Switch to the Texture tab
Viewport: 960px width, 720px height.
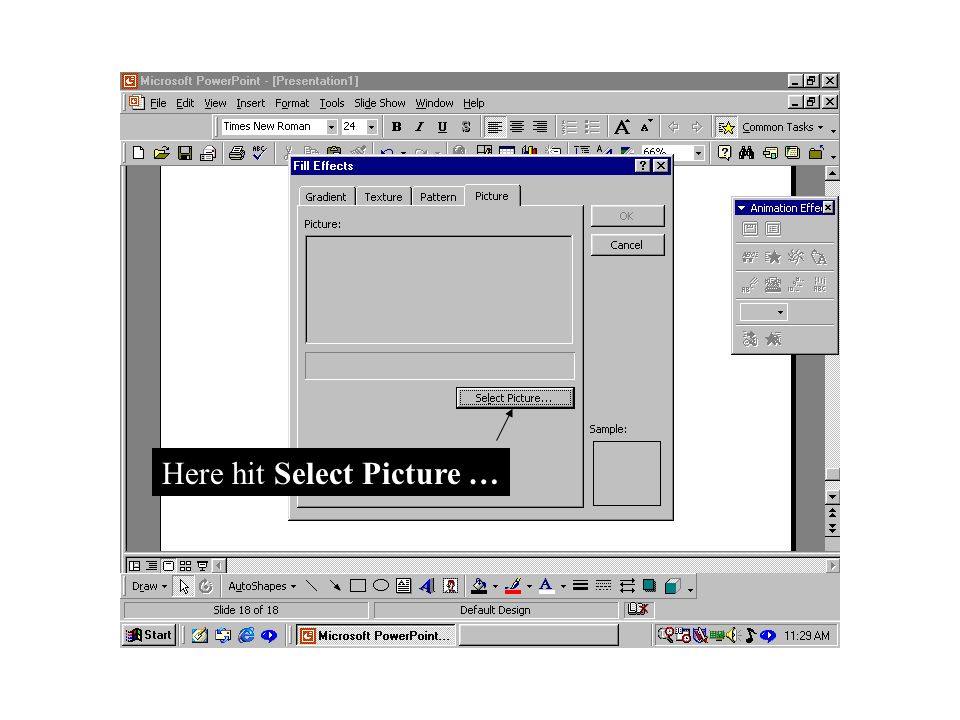[383, 197]
